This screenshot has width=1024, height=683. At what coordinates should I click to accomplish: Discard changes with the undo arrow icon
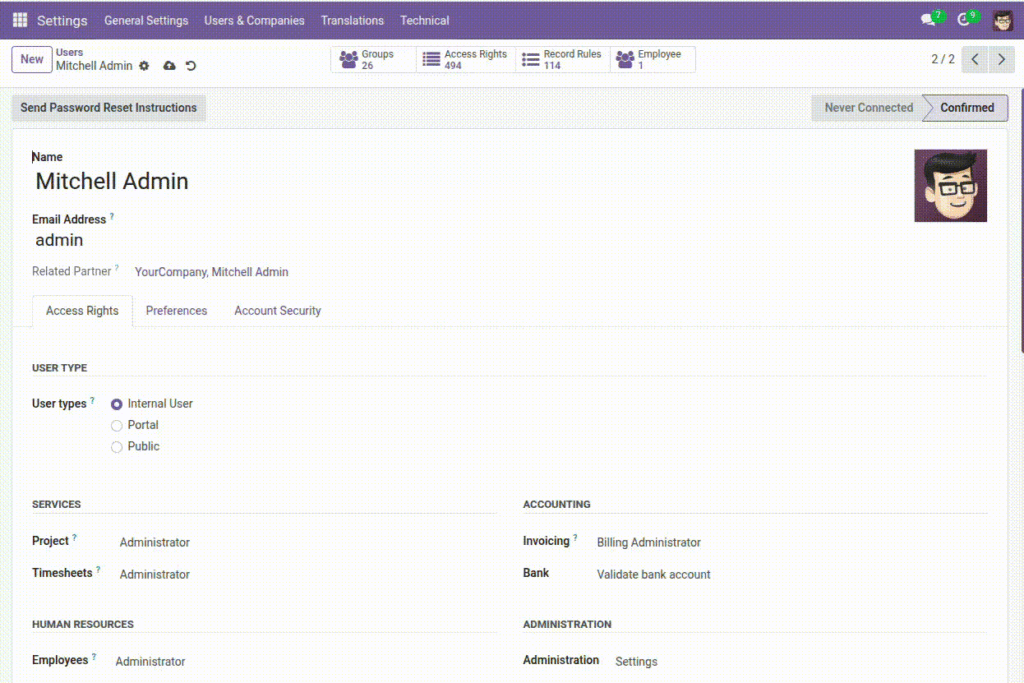click(x=191, y=66)
